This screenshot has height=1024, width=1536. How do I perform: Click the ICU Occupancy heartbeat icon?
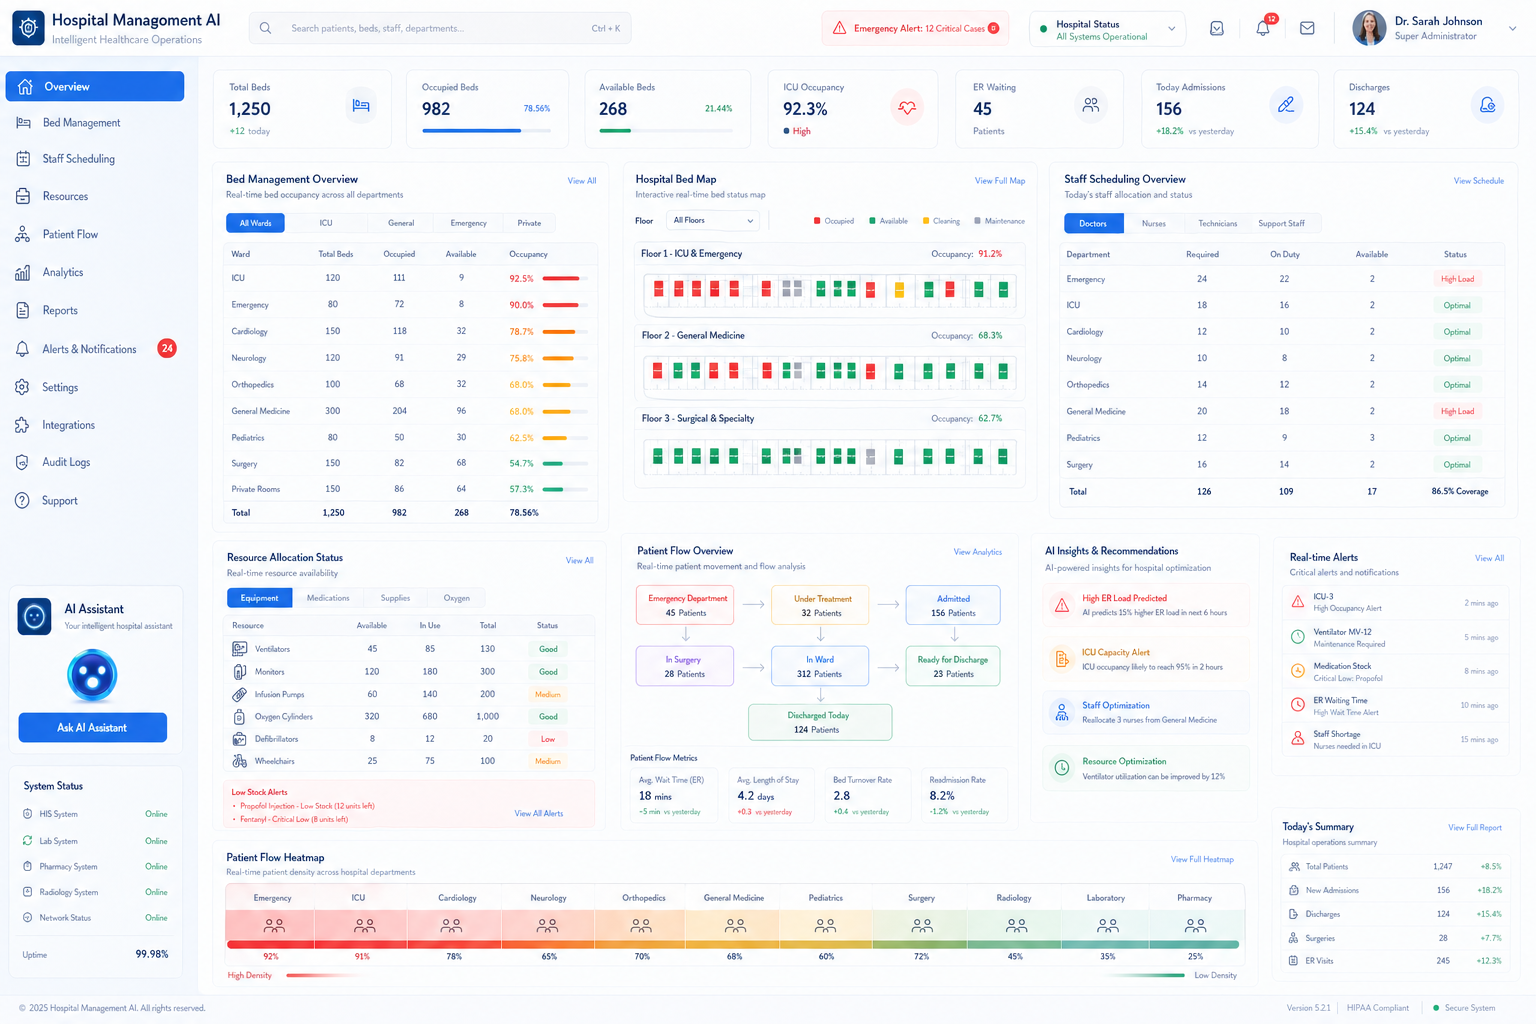907,106
